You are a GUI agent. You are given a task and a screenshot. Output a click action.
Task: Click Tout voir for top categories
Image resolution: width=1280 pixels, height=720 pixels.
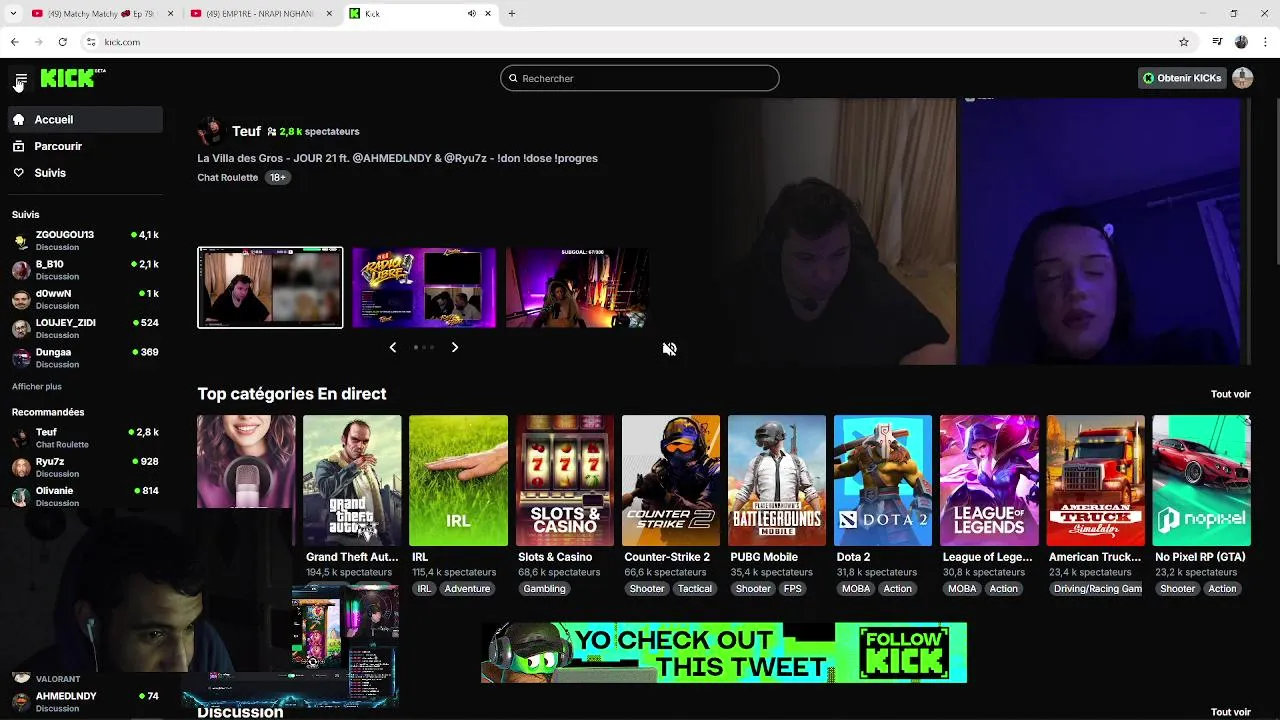(1230, 394)
